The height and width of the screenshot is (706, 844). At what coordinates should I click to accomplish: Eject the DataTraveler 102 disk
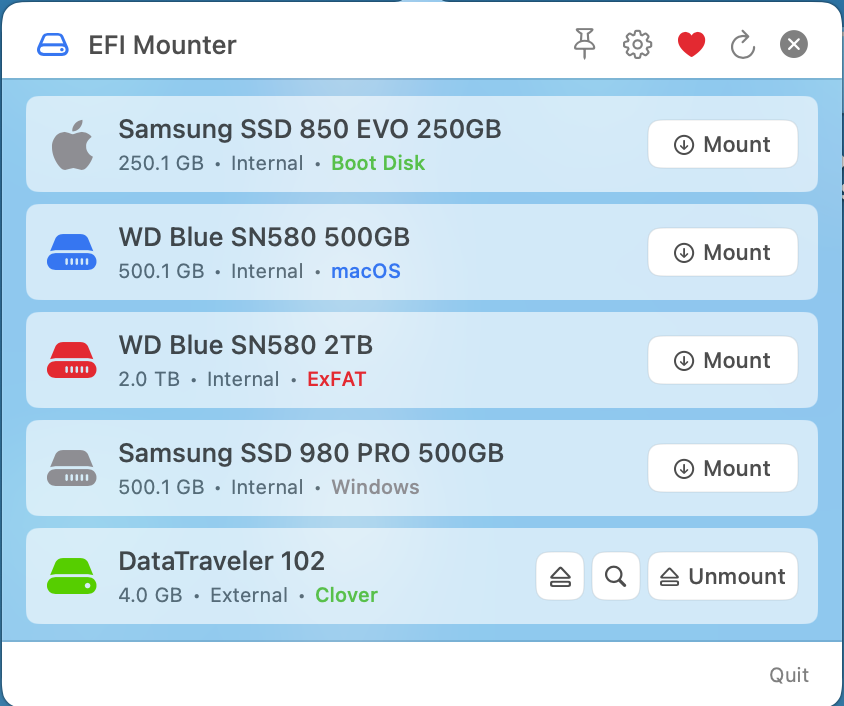(560, 576)
